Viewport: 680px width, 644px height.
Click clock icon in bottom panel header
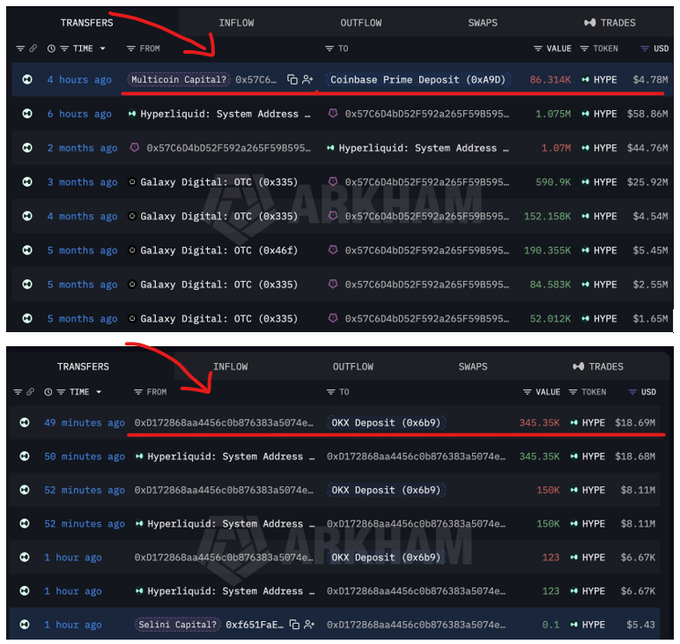tap(48, 392)
